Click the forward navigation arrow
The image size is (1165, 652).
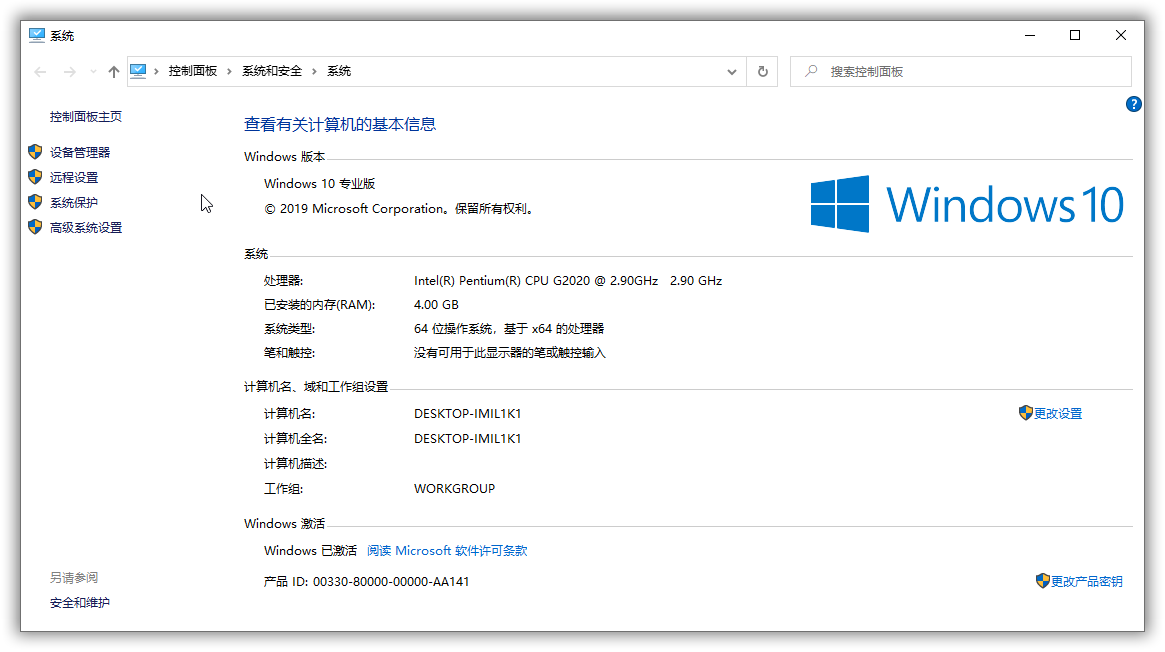click(x=70, y=72)
